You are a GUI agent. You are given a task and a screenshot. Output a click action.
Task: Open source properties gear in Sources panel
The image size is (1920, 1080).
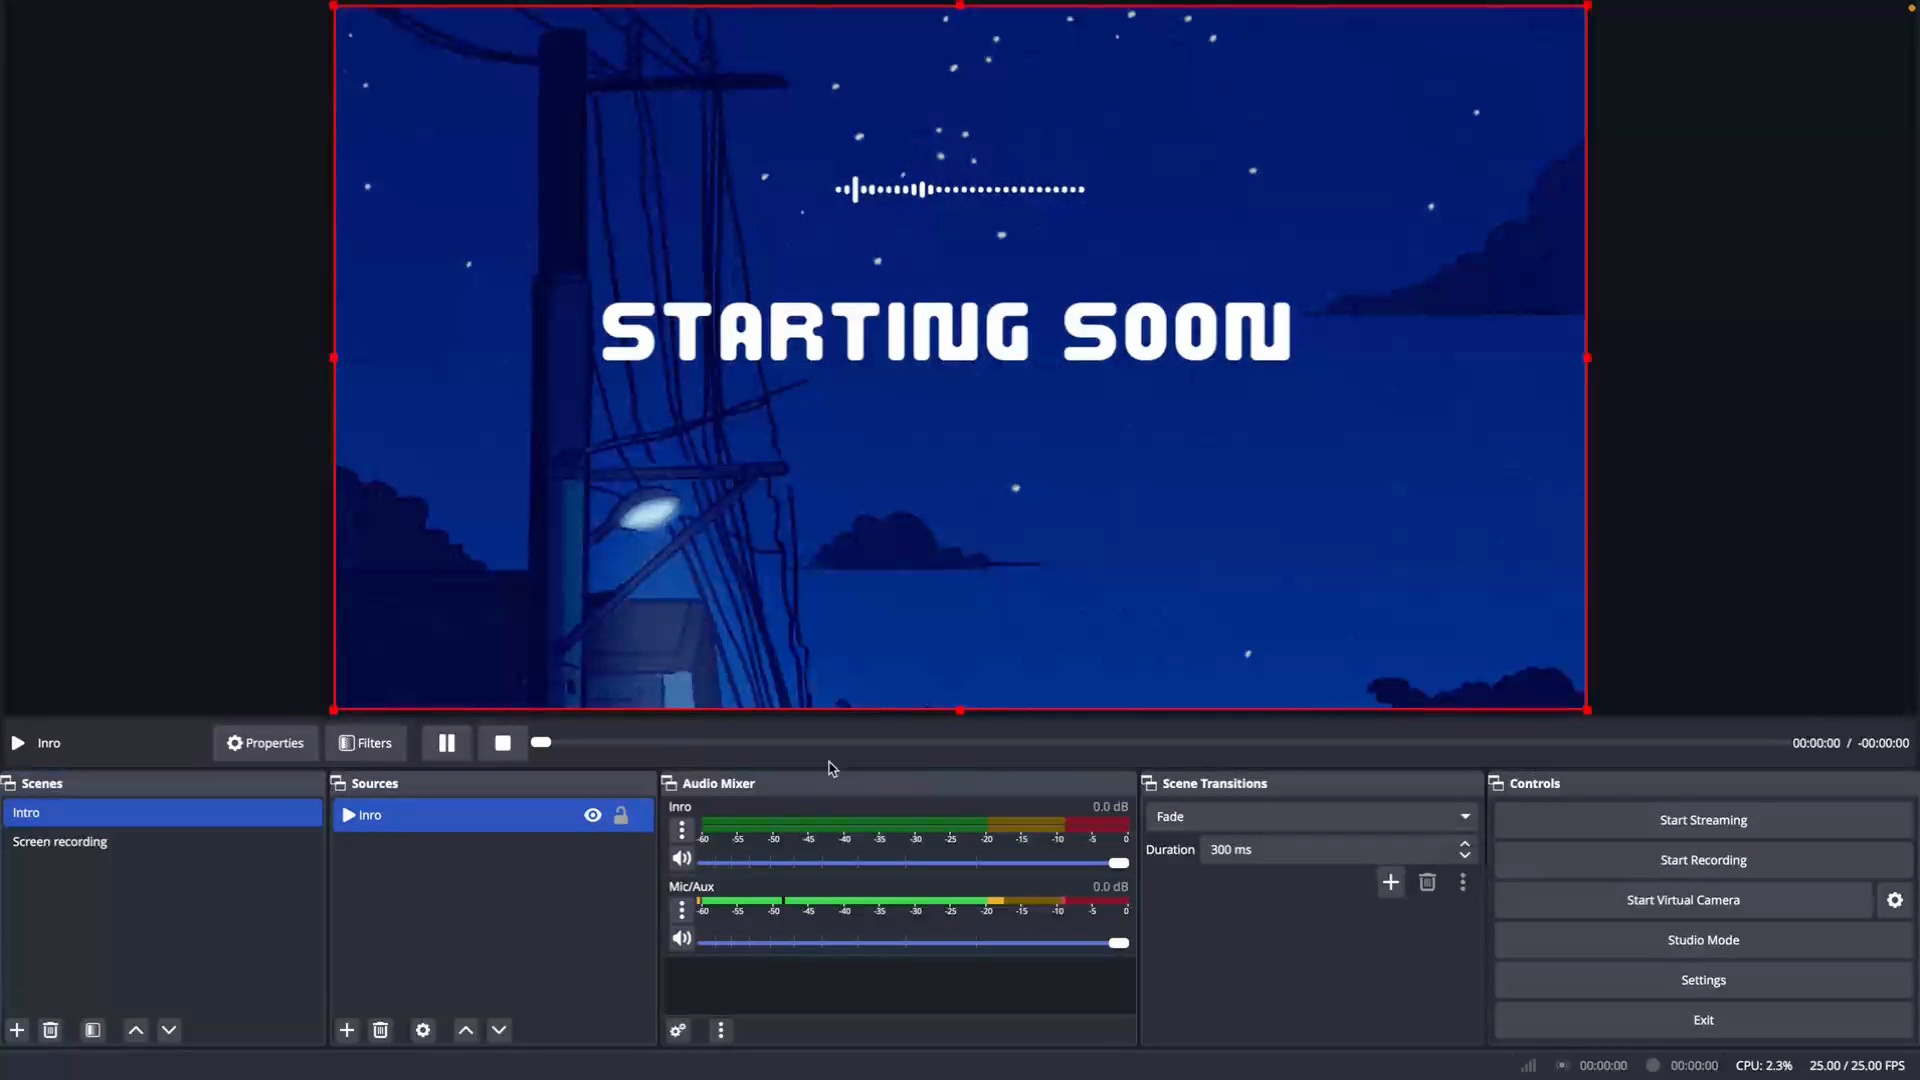423,1030
